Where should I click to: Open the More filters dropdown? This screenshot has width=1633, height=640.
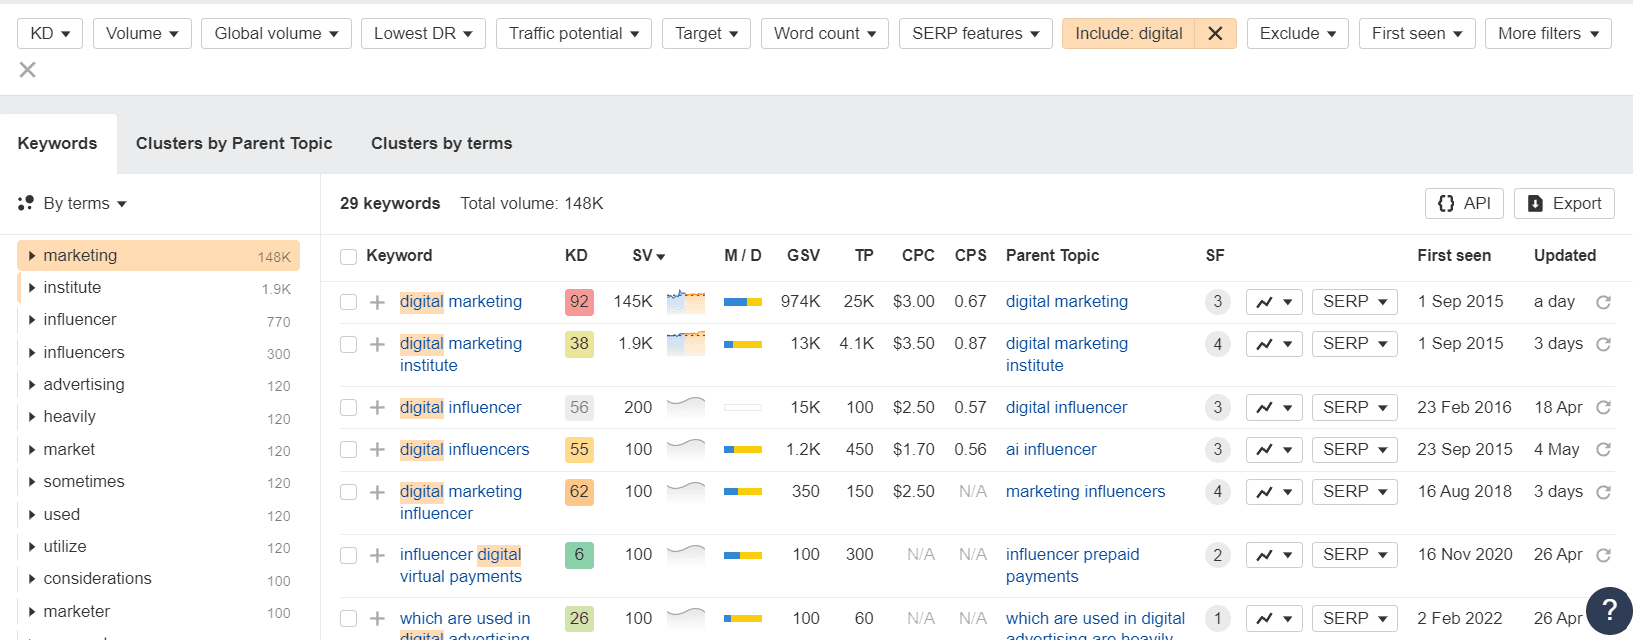point(1548,33)
